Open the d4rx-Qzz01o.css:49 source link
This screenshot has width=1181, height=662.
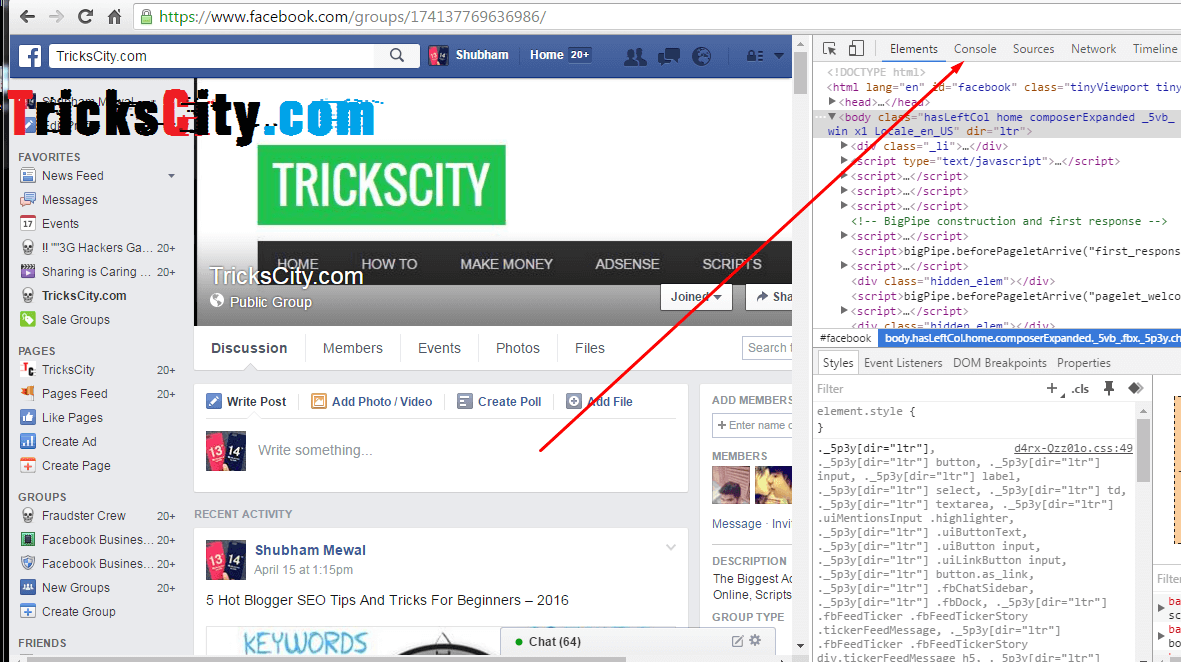pos(1073,448)
